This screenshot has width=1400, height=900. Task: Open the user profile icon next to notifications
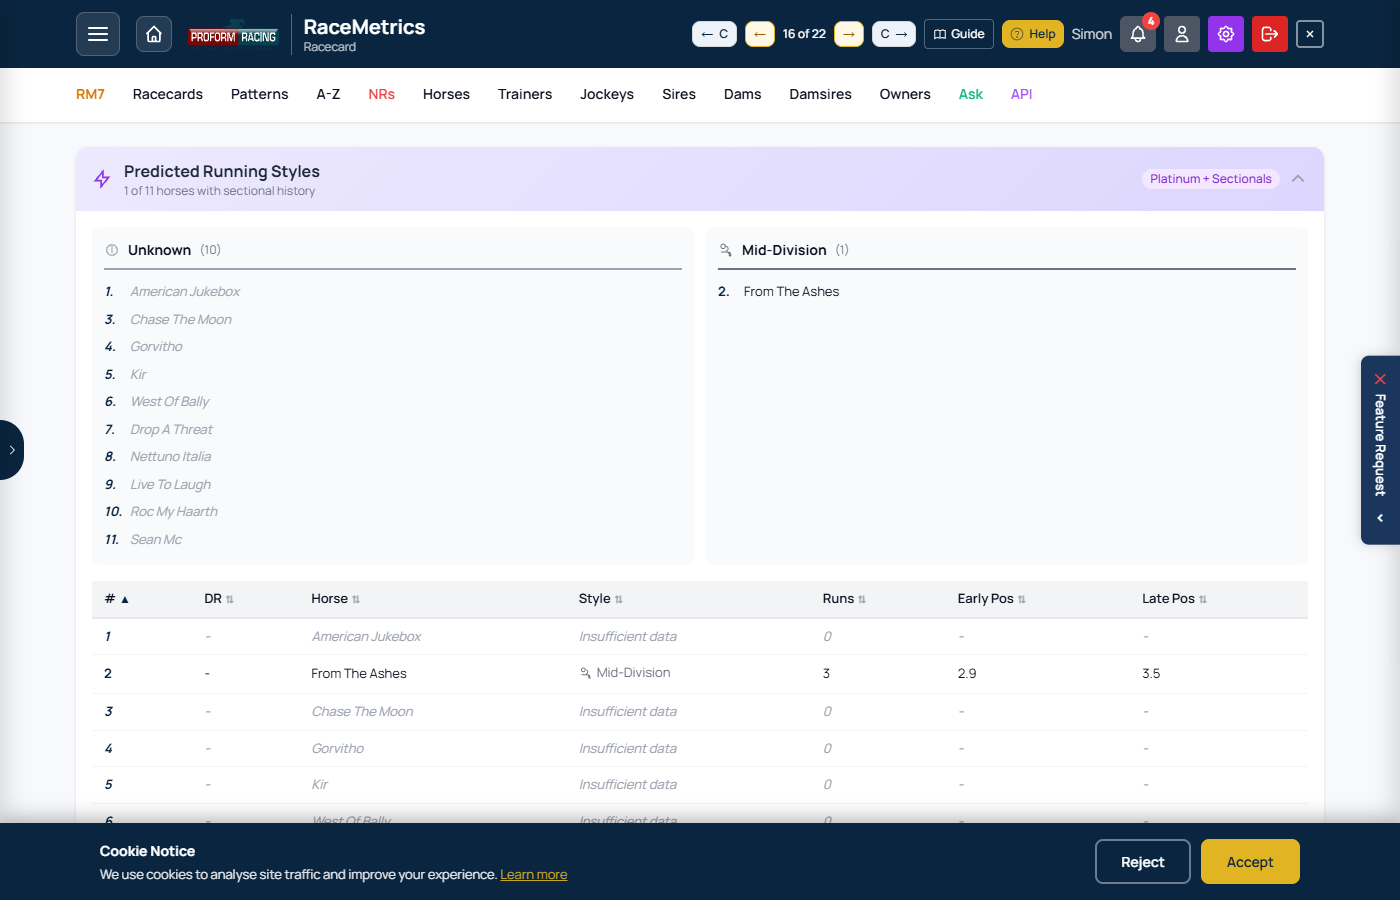pyautogui.click(x=1181, y=33)
